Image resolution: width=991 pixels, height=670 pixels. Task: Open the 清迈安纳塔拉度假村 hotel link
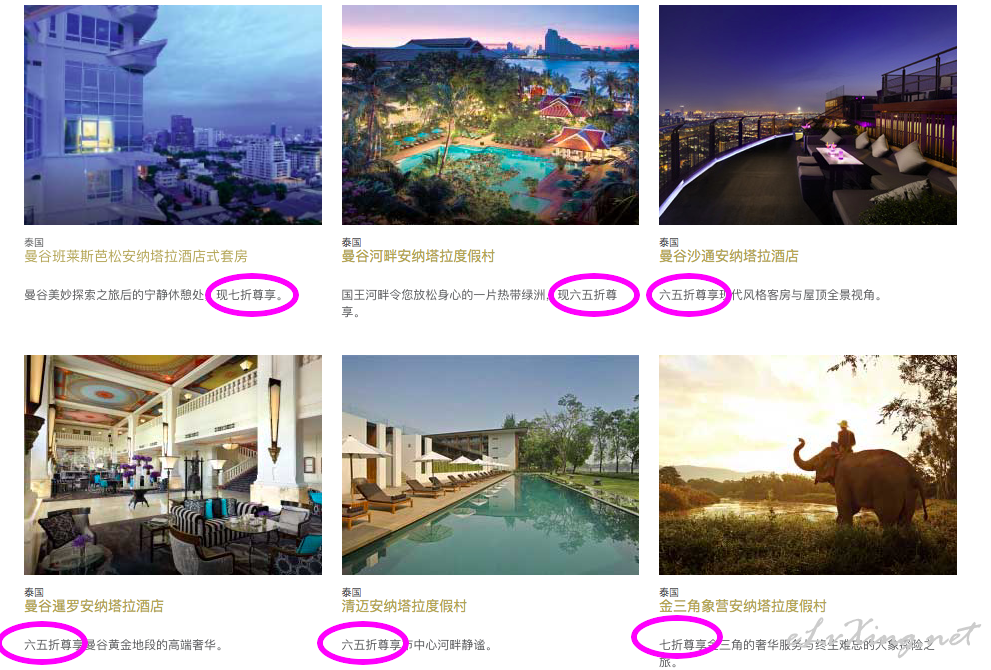click(x=404, y=607)
